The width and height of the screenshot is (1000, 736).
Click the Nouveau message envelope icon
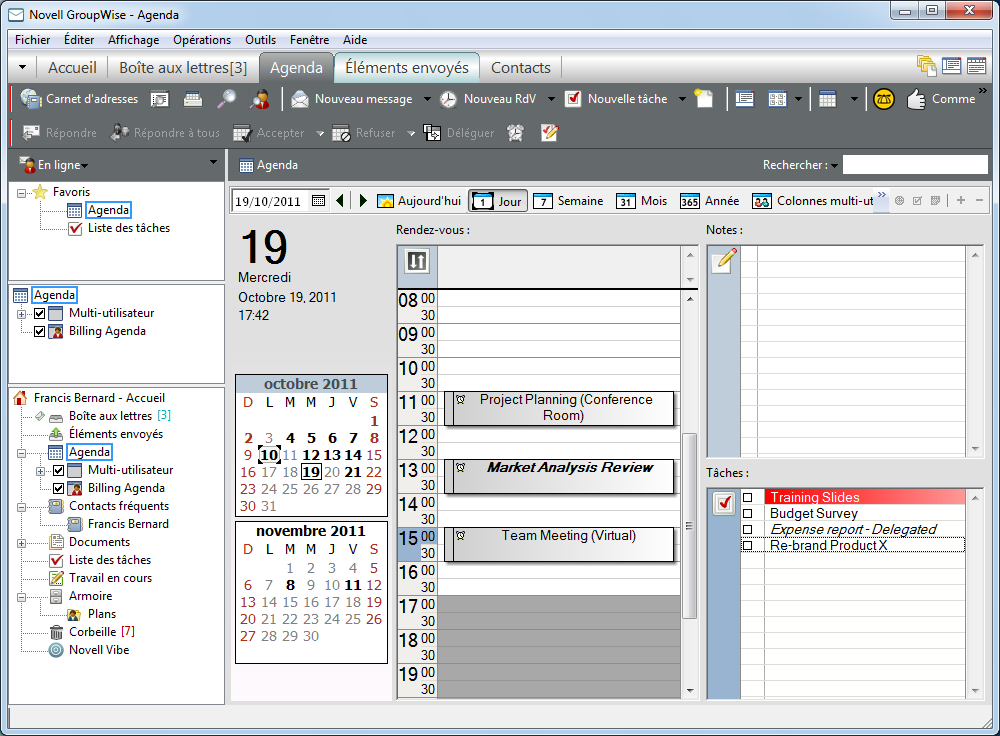pos(300,99)
